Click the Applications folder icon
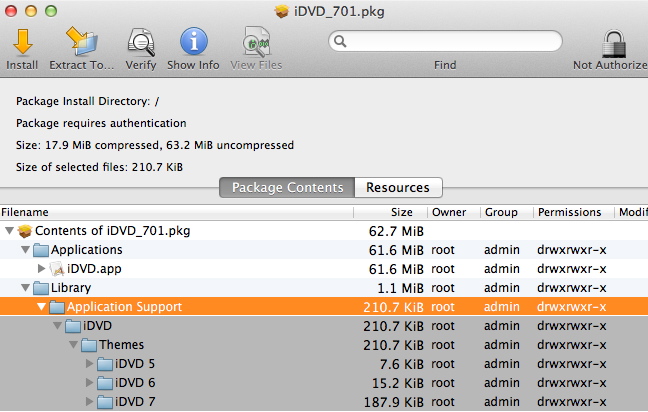Image resolution: width=648 pixels, height=412 pixels. [x=40, y=250]
